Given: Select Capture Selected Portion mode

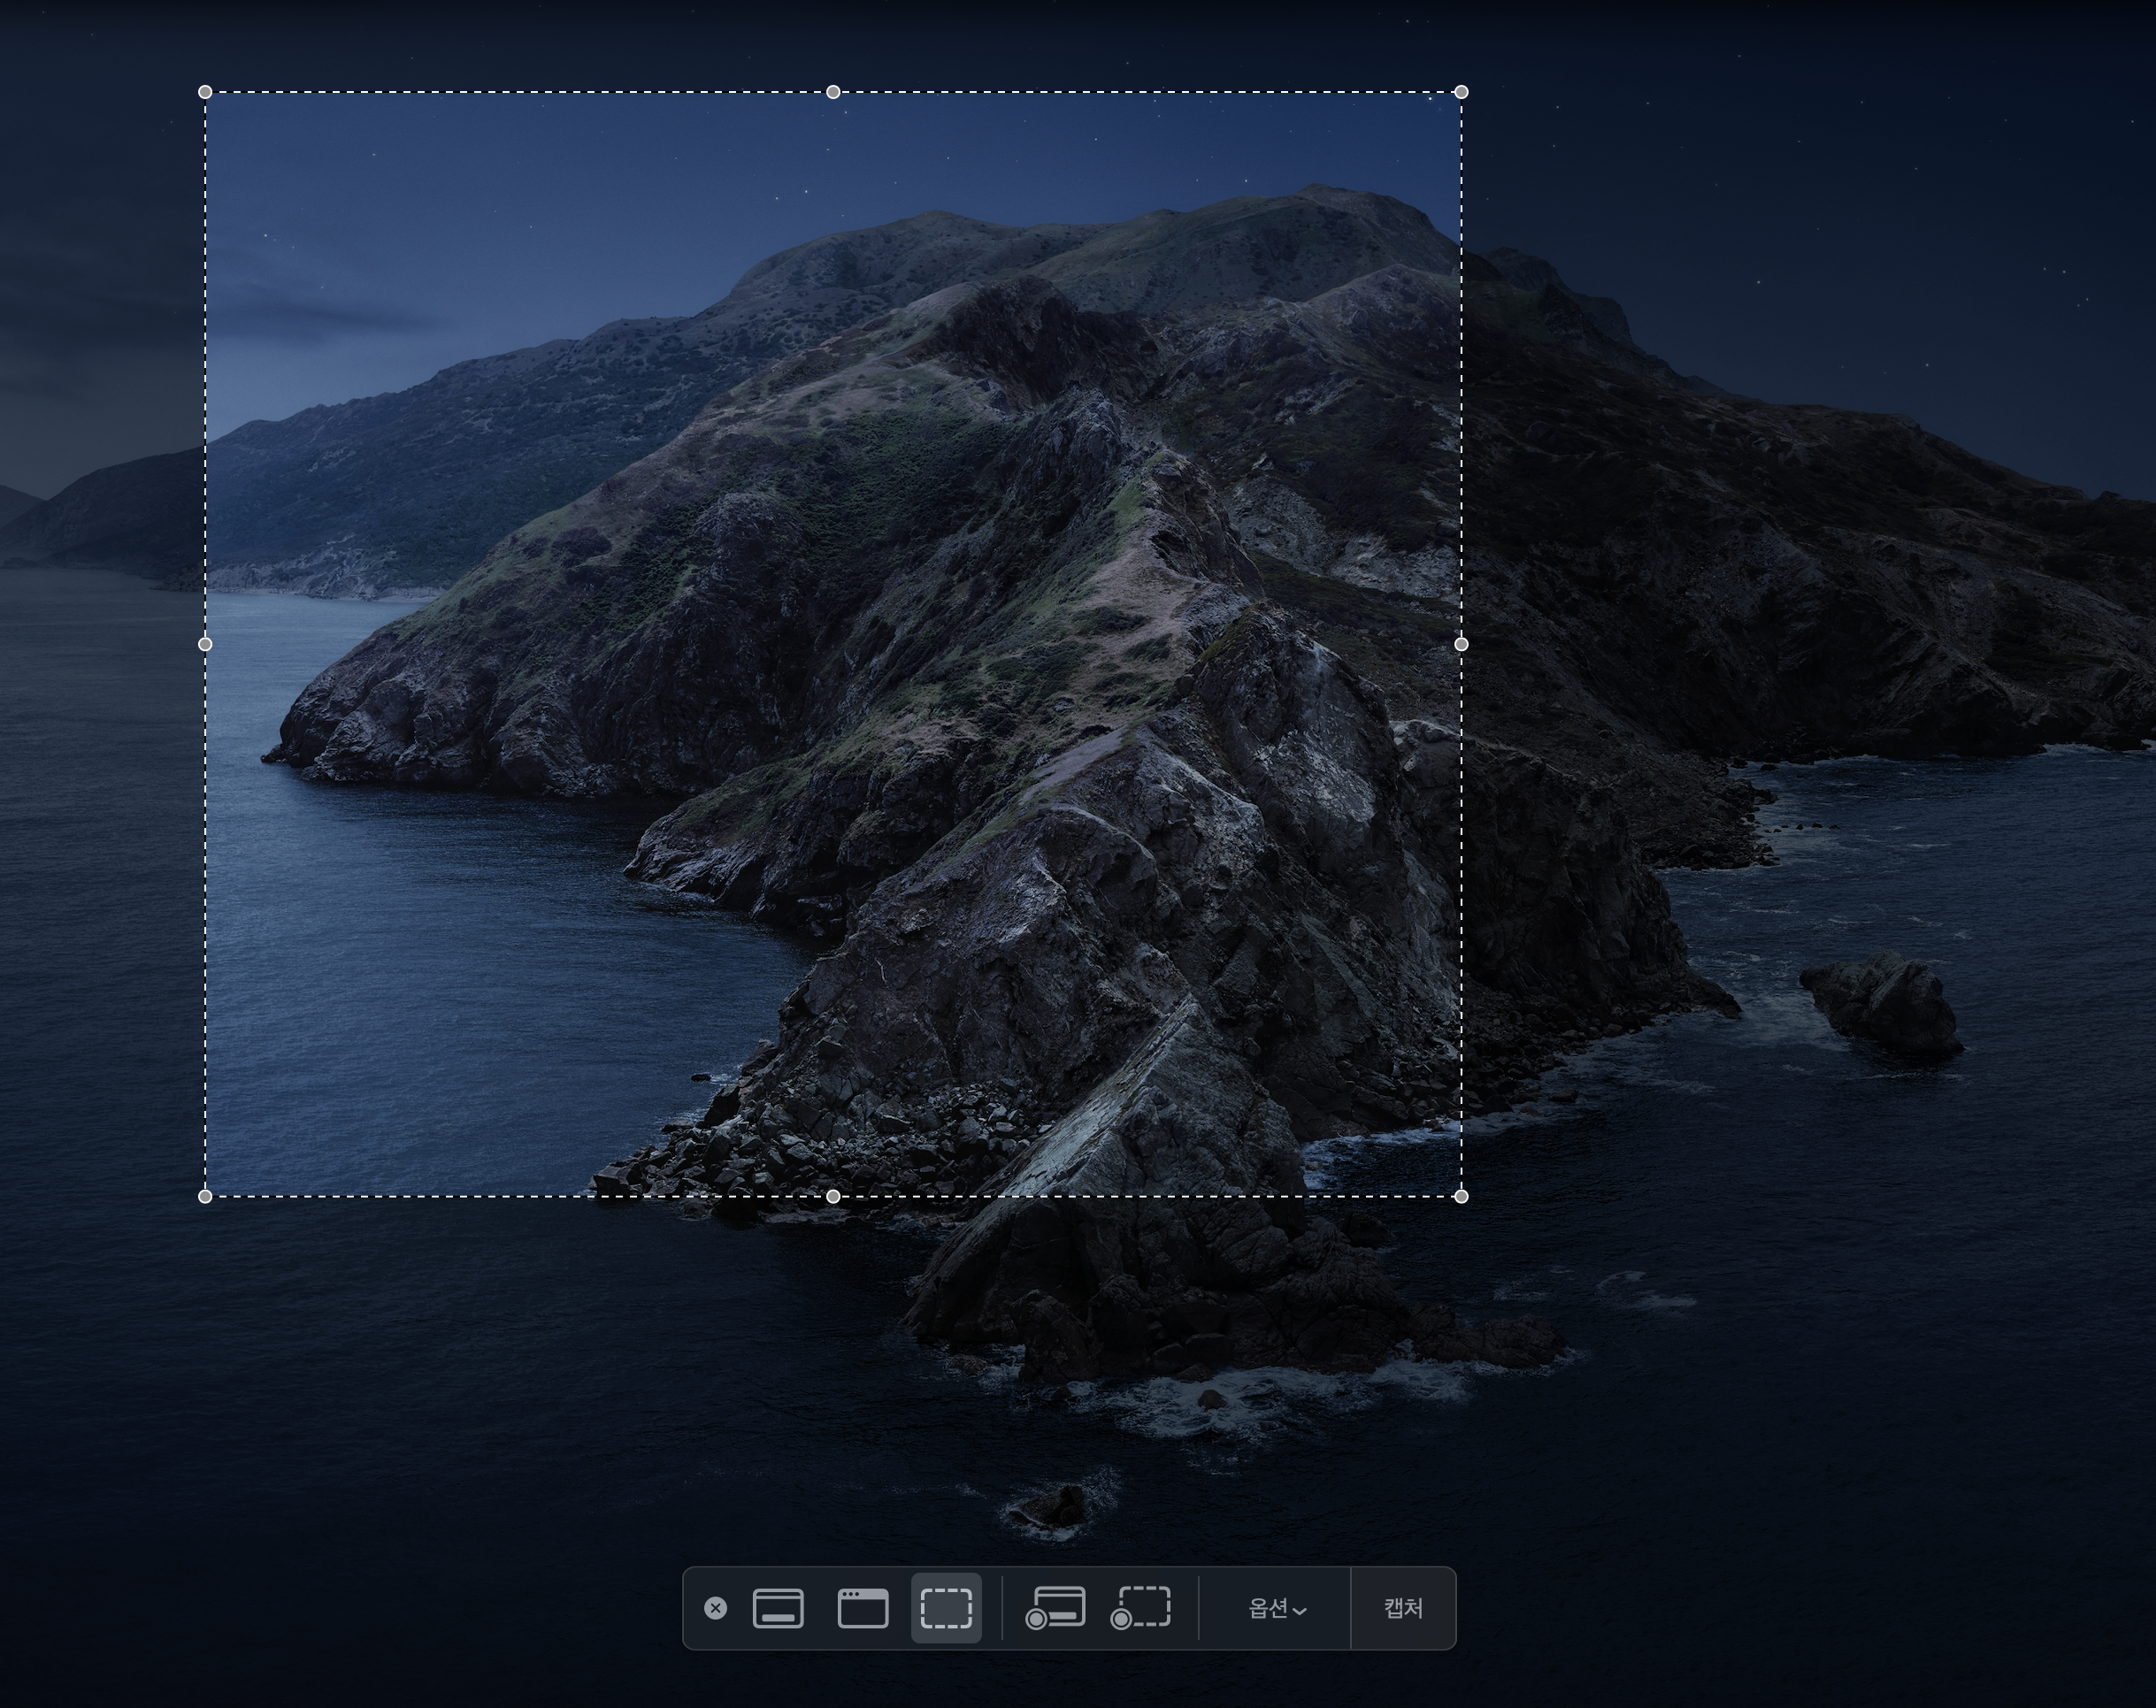Looking at the screenshot, I should pyautogui.click(x=946, y=1608).
